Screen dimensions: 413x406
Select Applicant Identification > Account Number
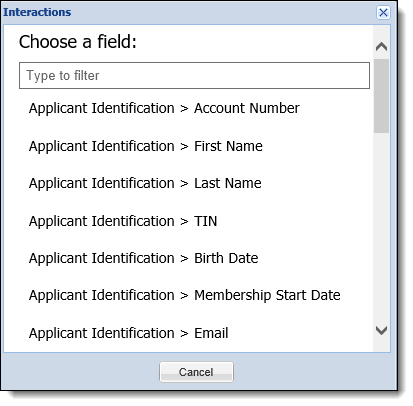click(x=164, y=108)
